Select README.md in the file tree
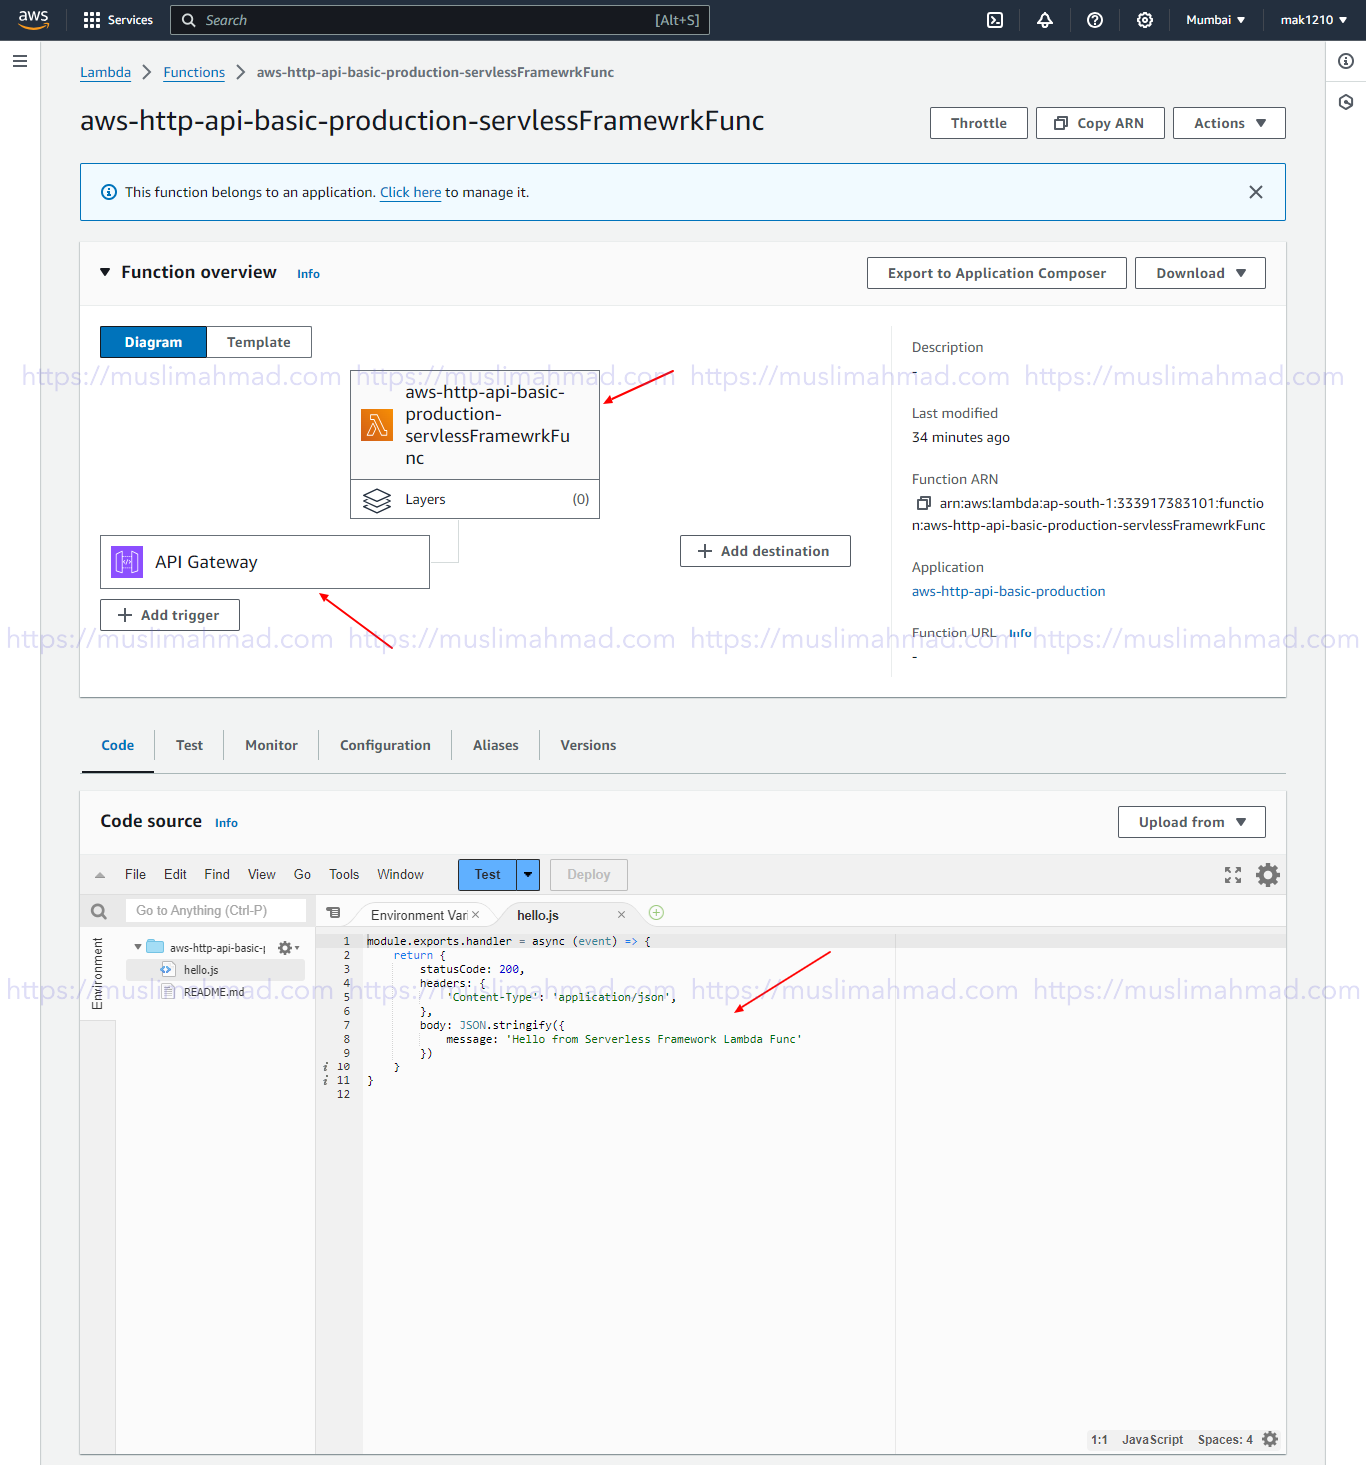 [213, 992]
